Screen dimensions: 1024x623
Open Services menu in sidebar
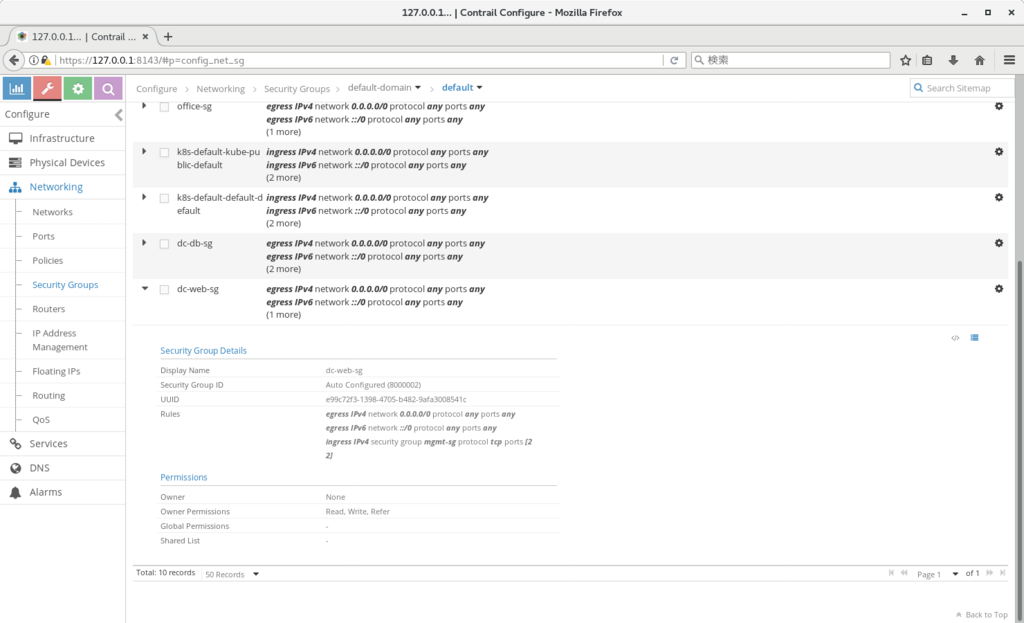point(62,443)
